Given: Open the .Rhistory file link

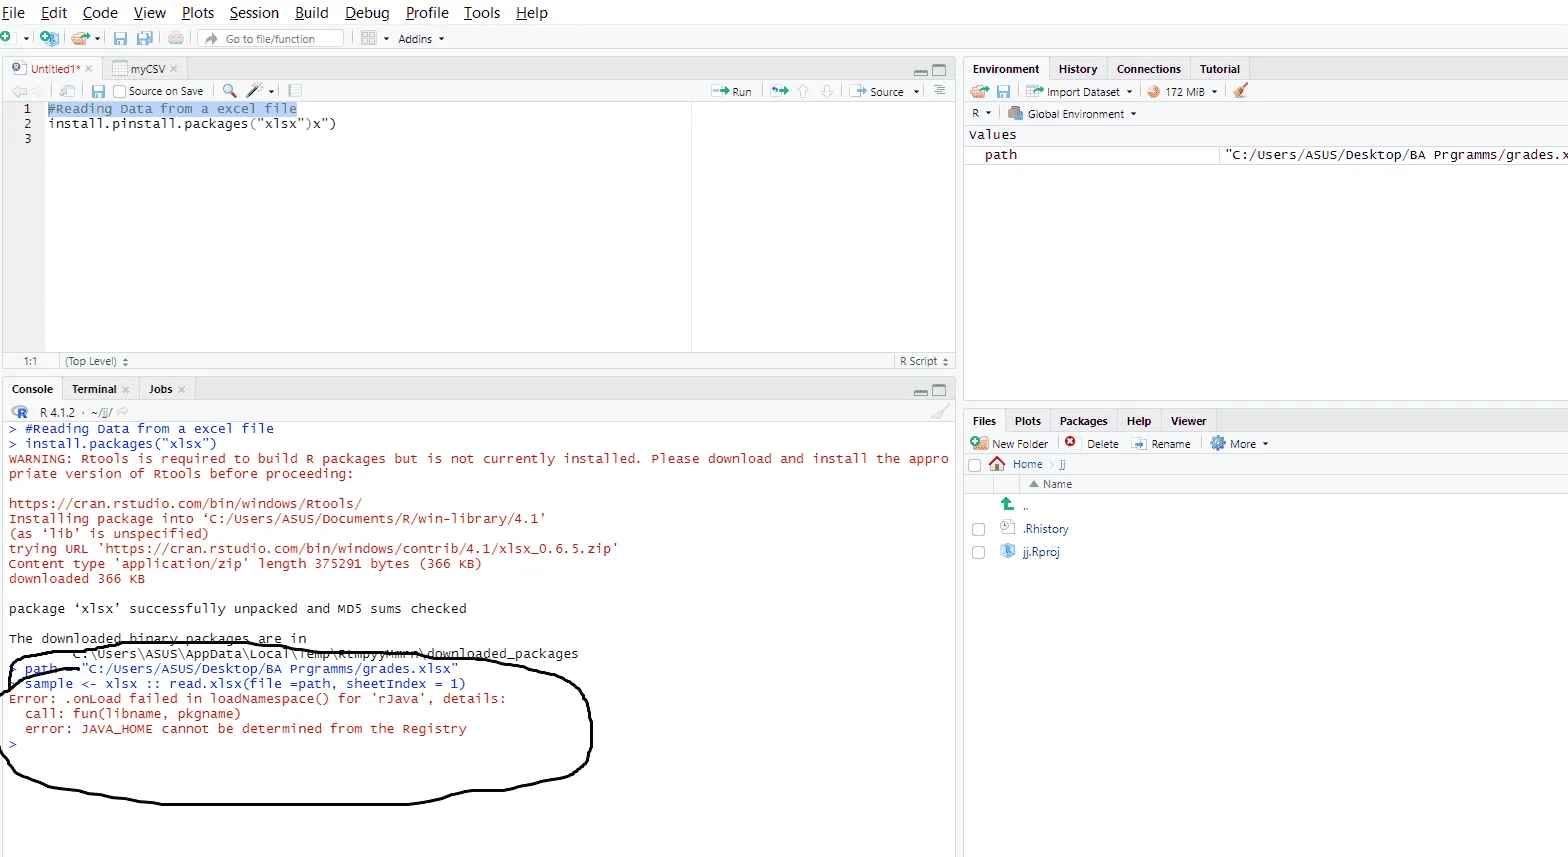Looking at the screenshot, I should [1046, 529].
